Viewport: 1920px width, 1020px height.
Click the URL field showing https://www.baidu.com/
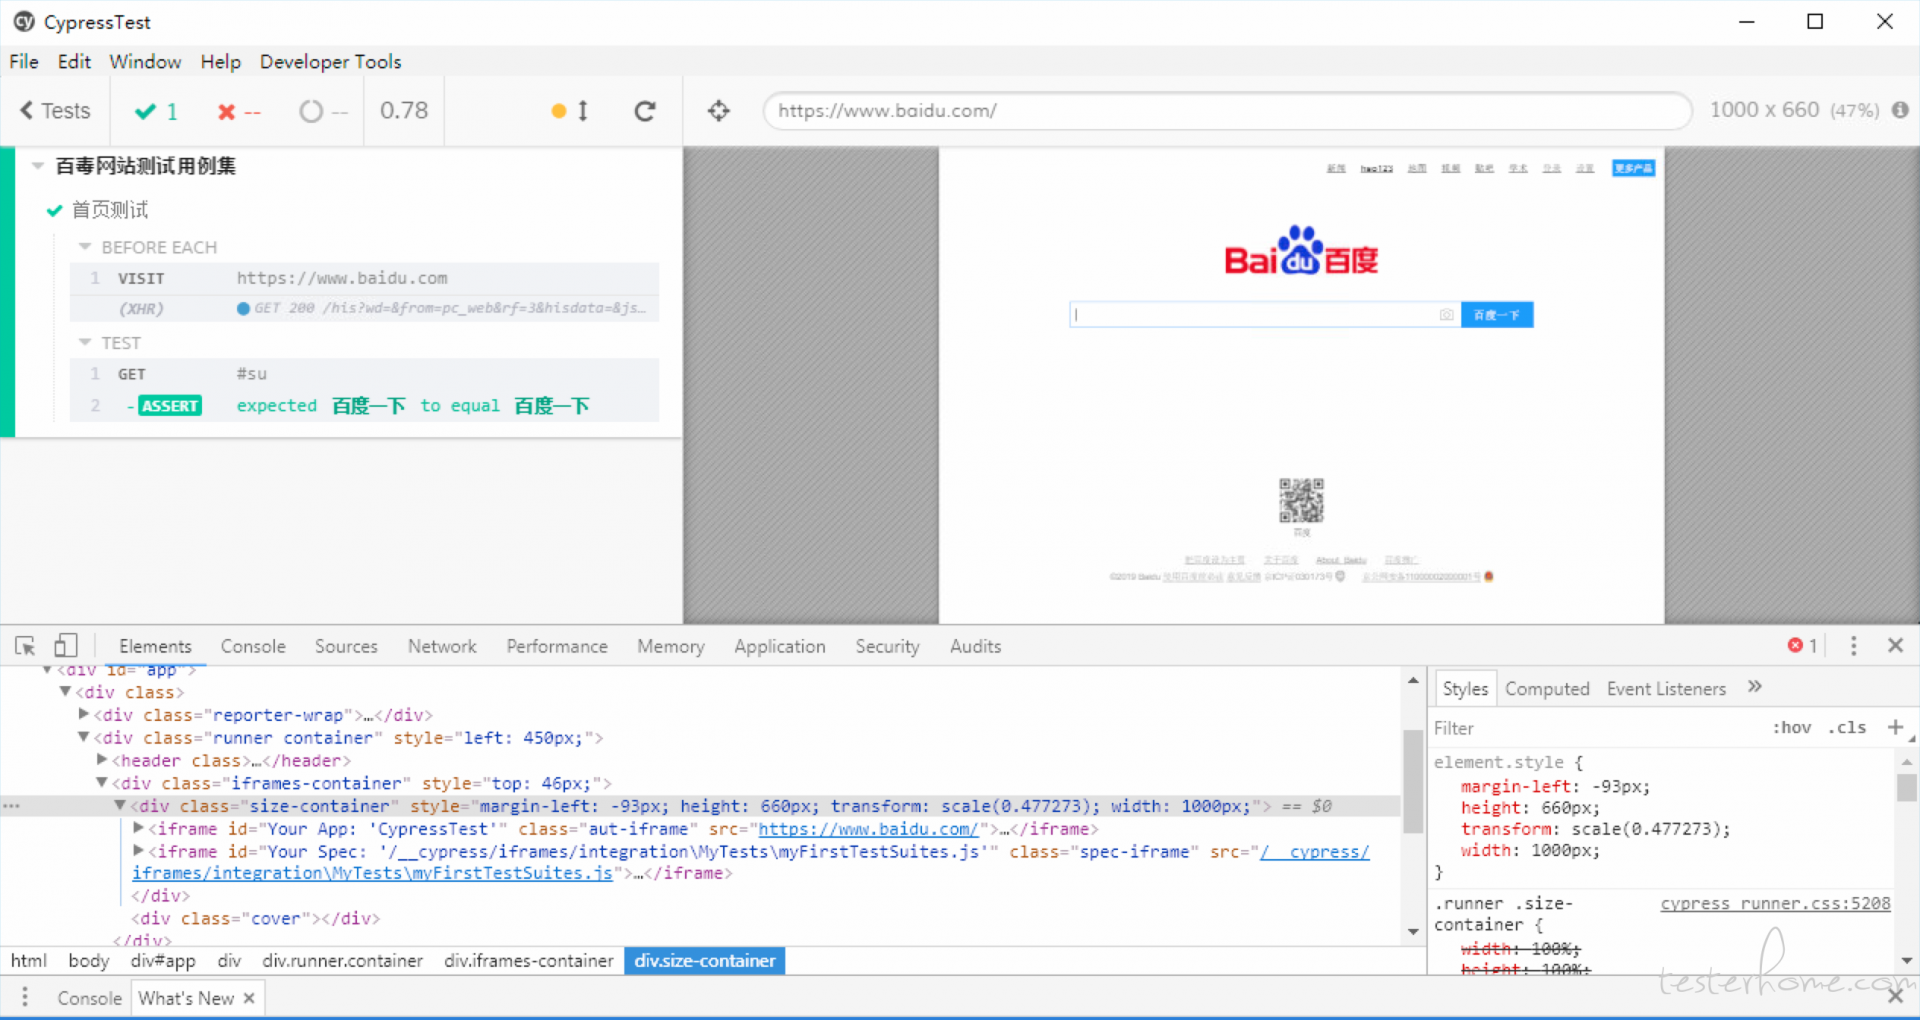1227,111
